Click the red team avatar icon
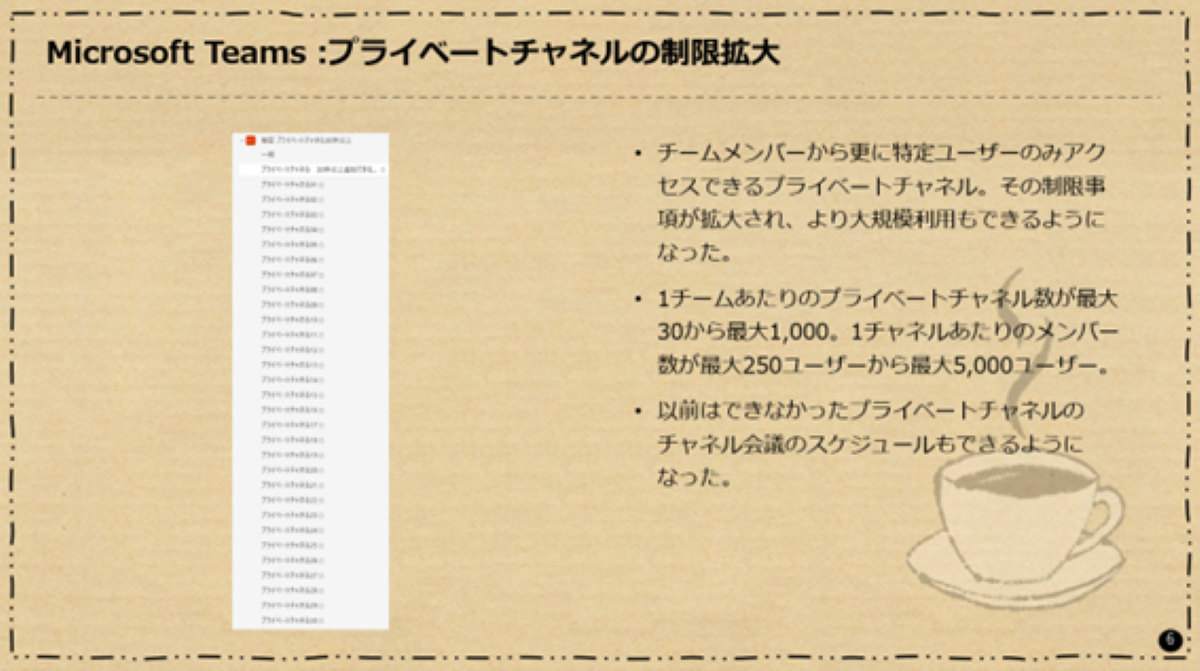The height and width of the screenshot is (671, 1200). tap(250, 140)
